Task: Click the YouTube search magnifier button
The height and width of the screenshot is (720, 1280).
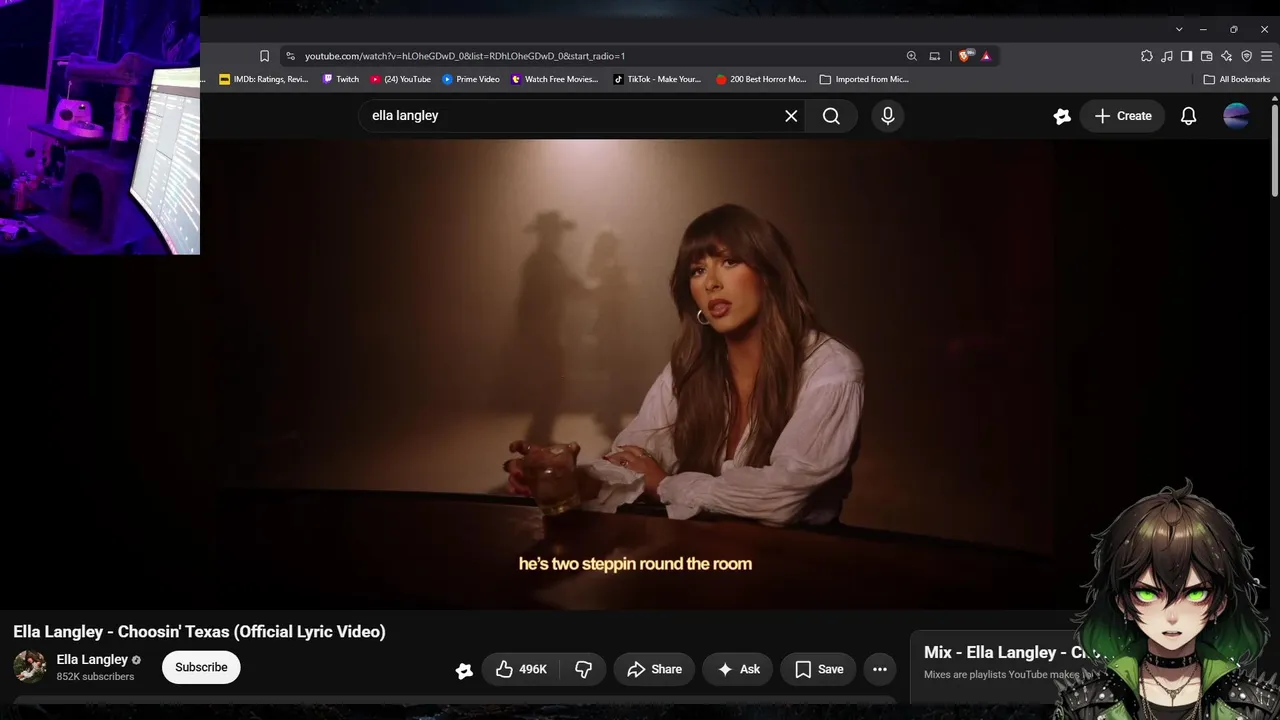Action: [x=831, y=116]
